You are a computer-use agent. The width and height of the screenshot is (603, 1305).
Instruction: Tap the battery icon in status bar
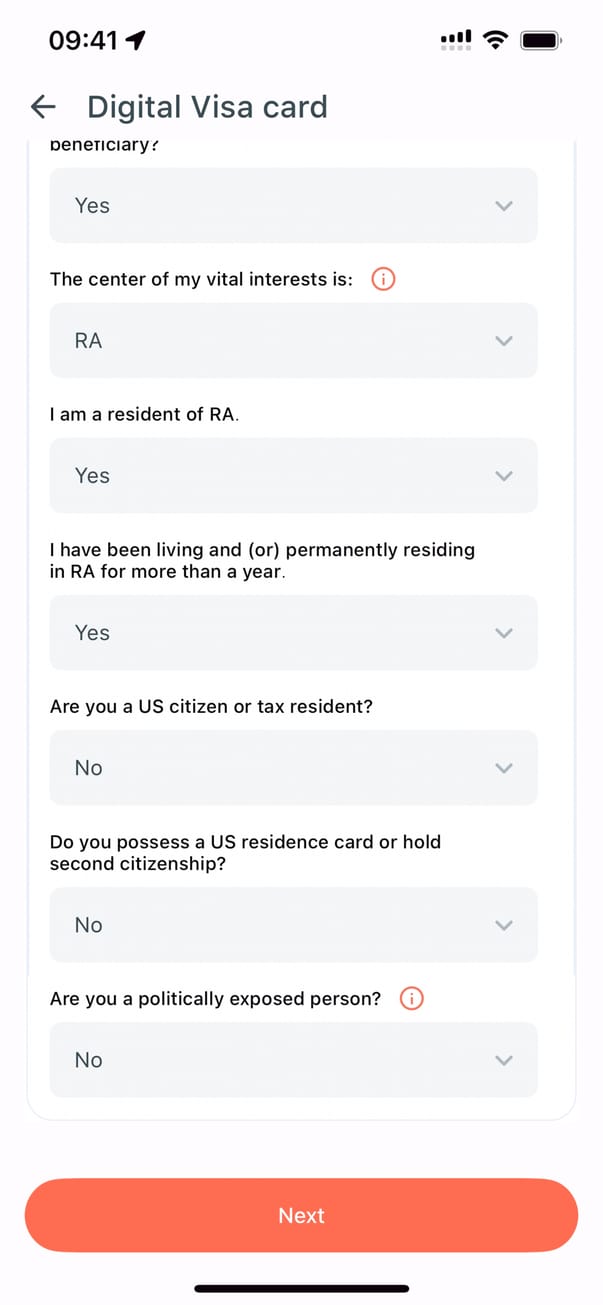click(542, 40)
